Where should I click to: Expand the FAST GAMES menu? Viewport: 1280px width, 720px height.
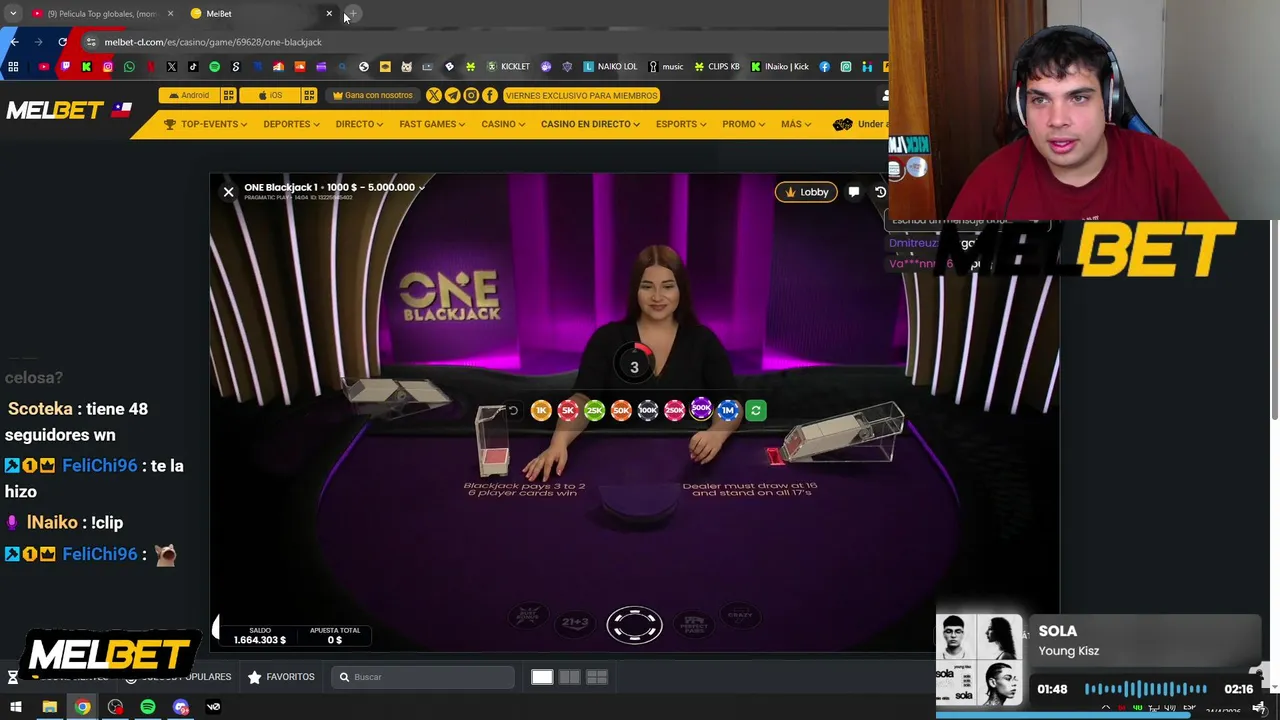(432, 124)
